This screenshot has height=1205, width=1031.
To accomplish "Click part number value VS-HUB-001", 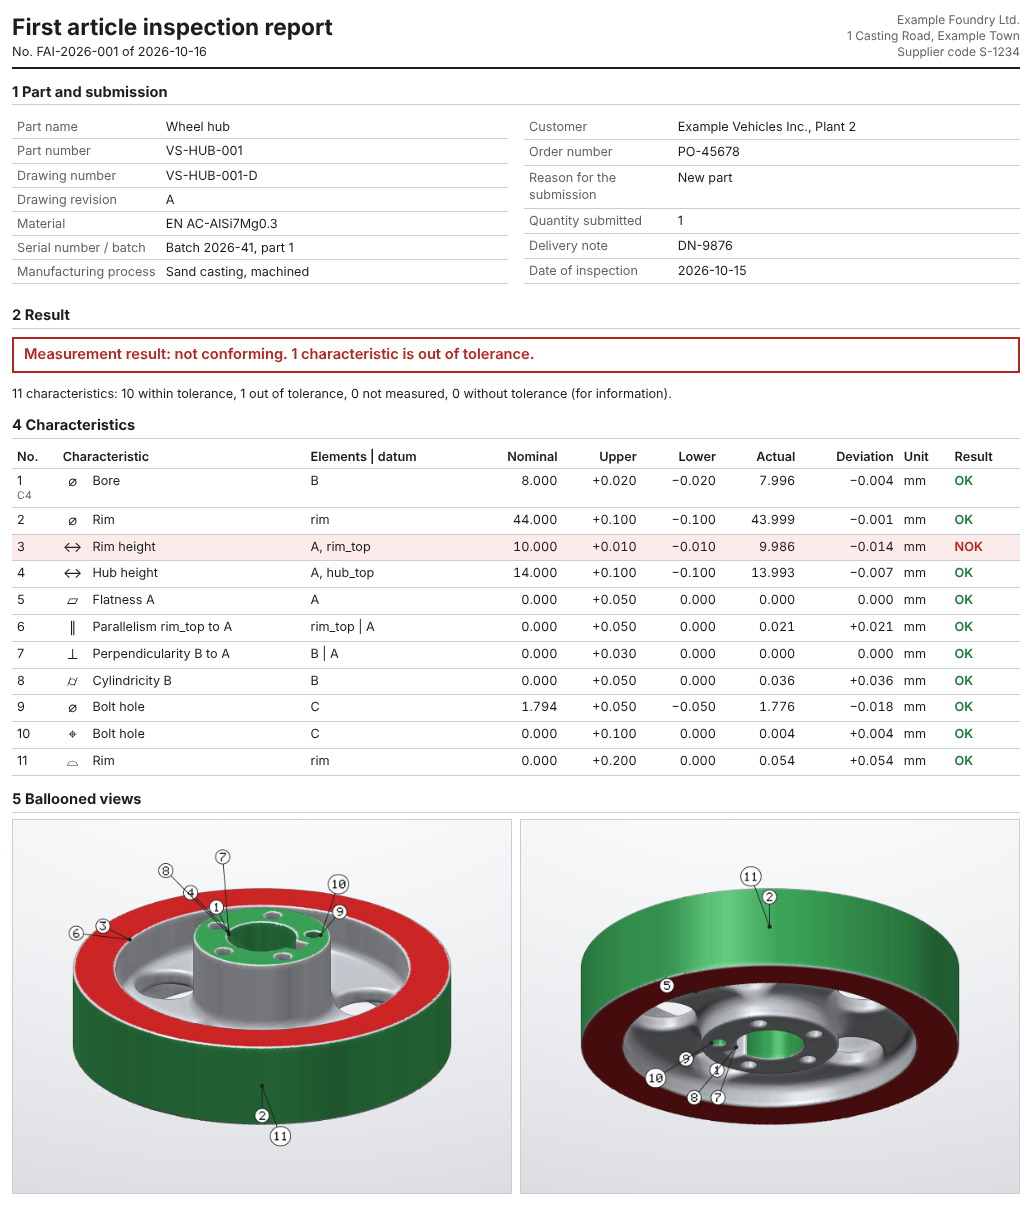I will pos(204,151).
